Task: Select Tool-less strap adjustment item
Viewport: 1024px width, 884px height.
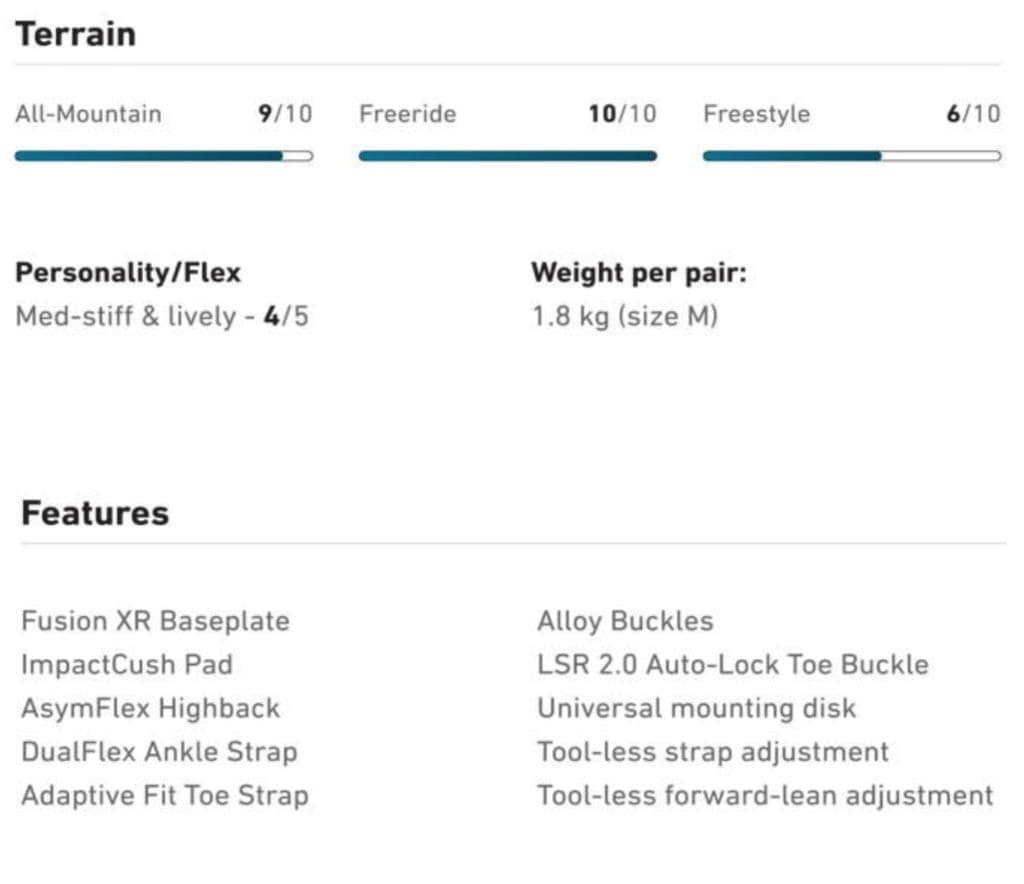Action: click(712, 752)
